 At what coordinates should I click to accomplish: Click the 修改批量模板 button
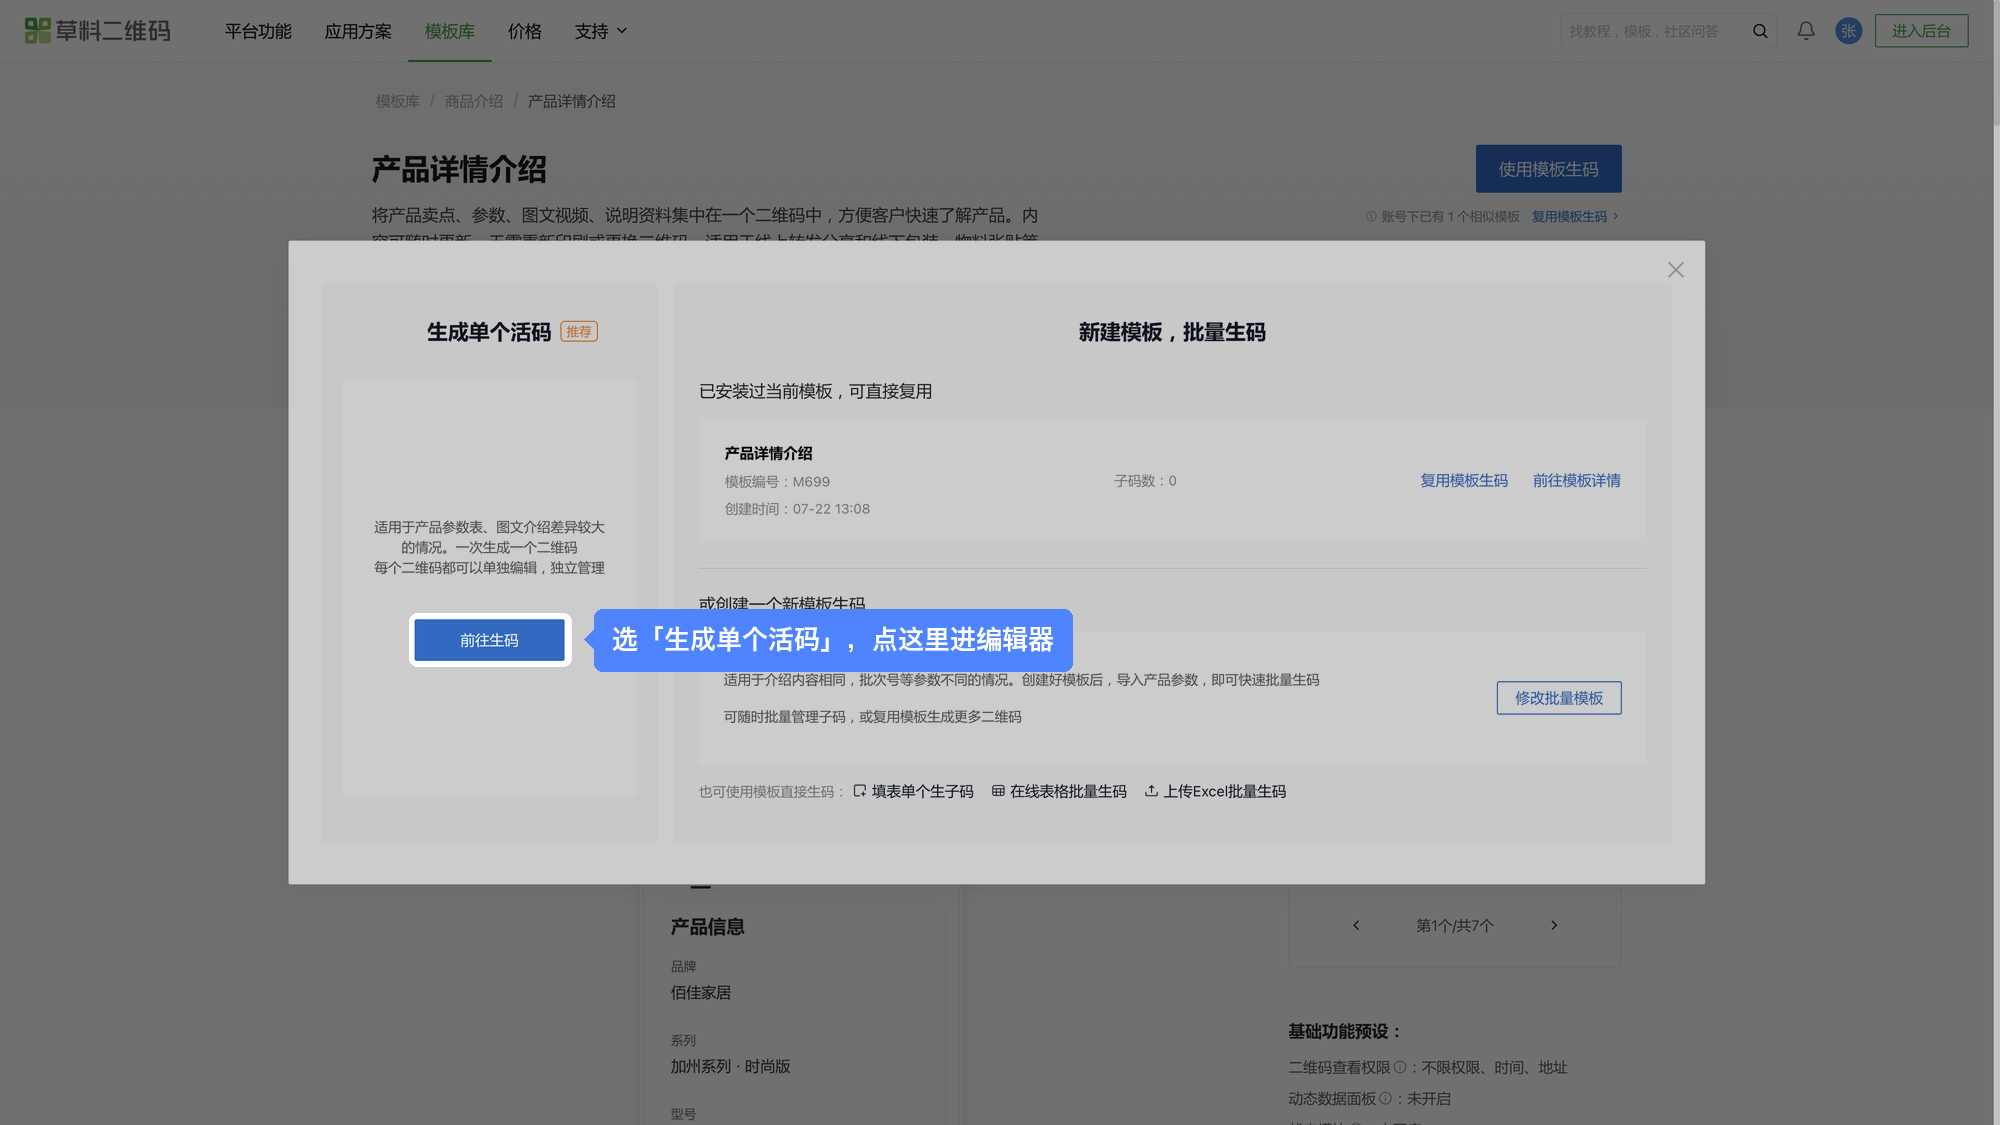tap(1559, 698)
